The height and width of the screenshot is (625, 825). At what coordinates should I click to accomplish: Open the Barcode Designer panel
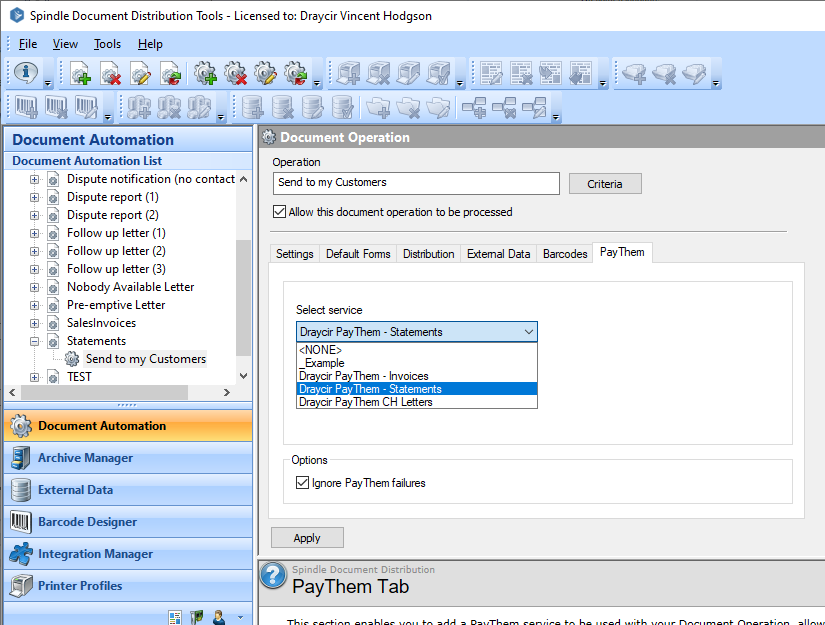[x=128, y=522]
